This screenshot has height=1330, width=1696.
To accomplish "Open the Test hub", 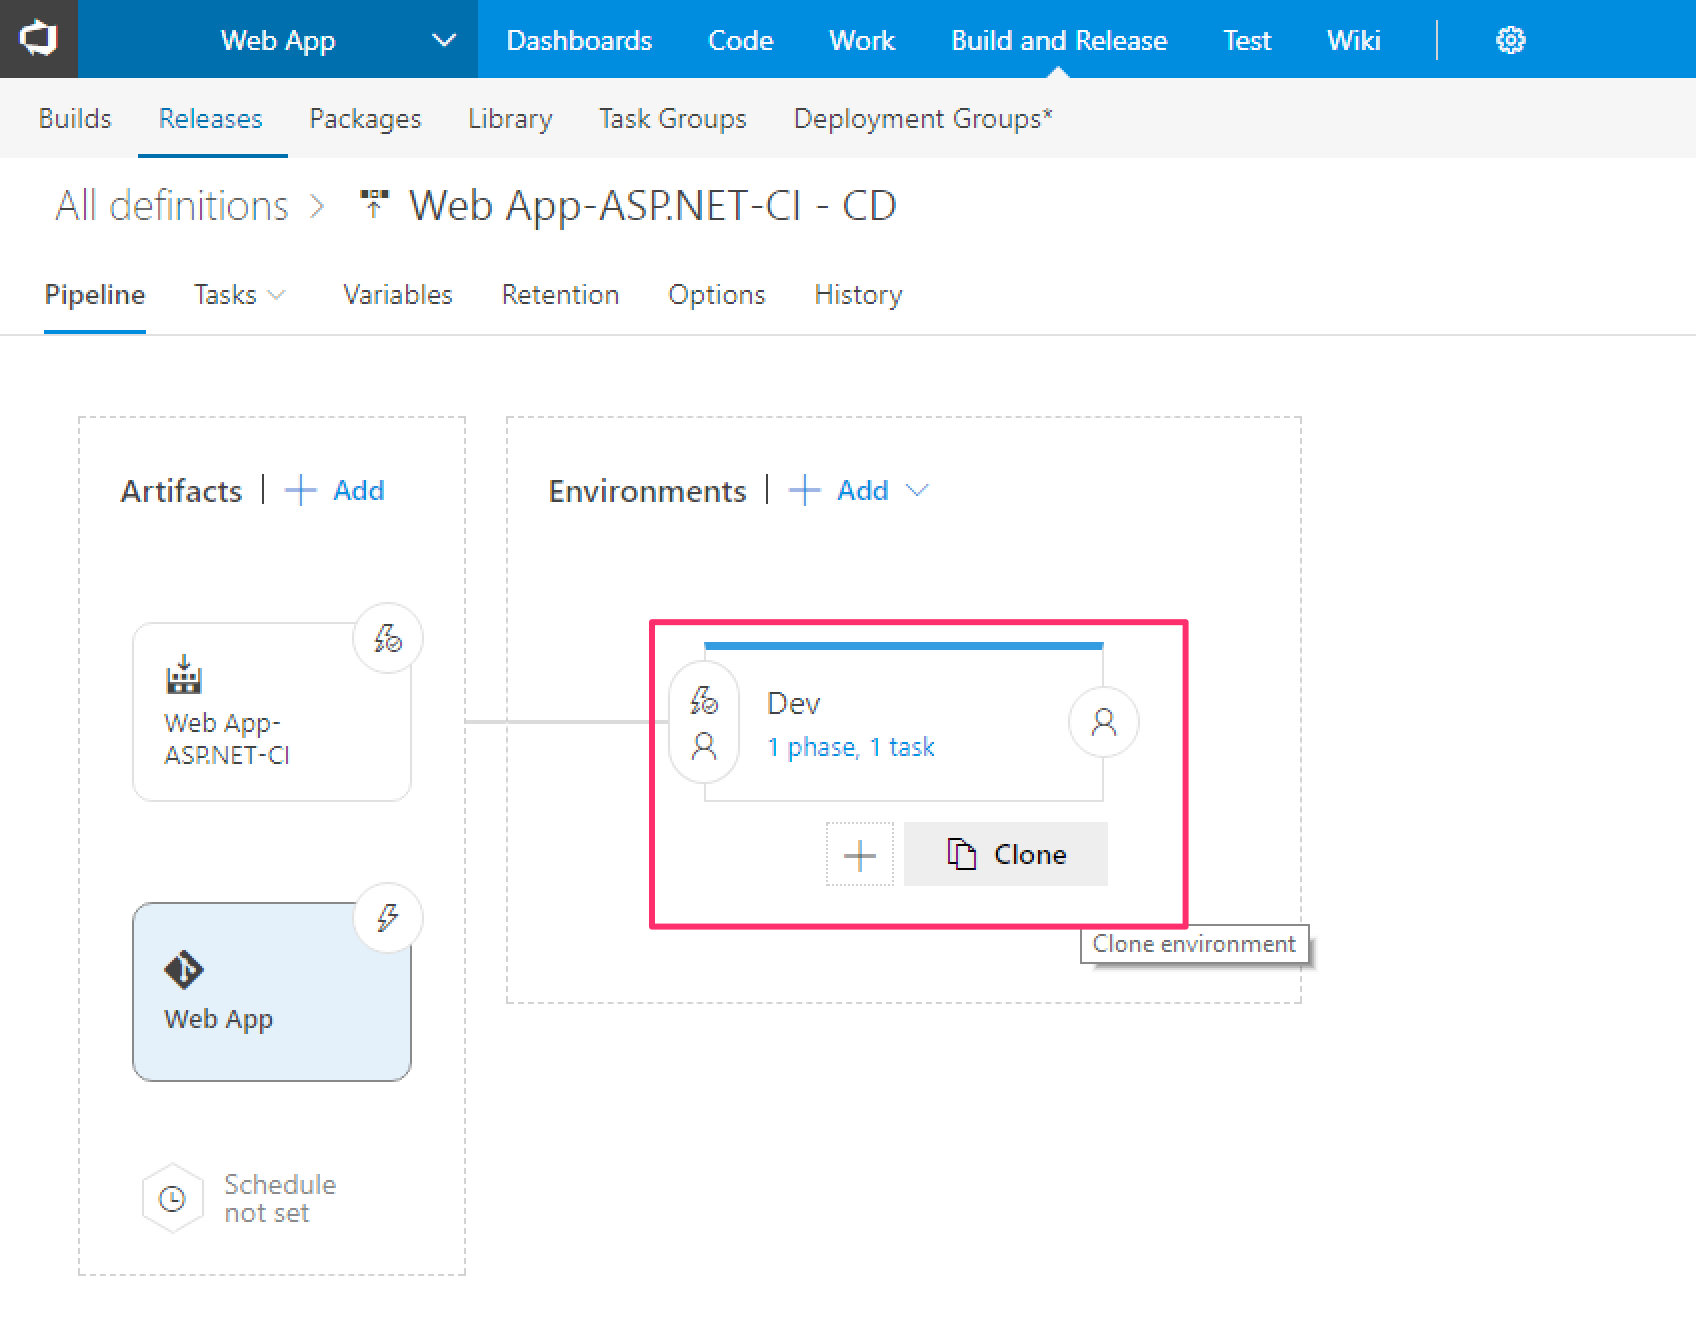I will click(x=1247, y=40).
